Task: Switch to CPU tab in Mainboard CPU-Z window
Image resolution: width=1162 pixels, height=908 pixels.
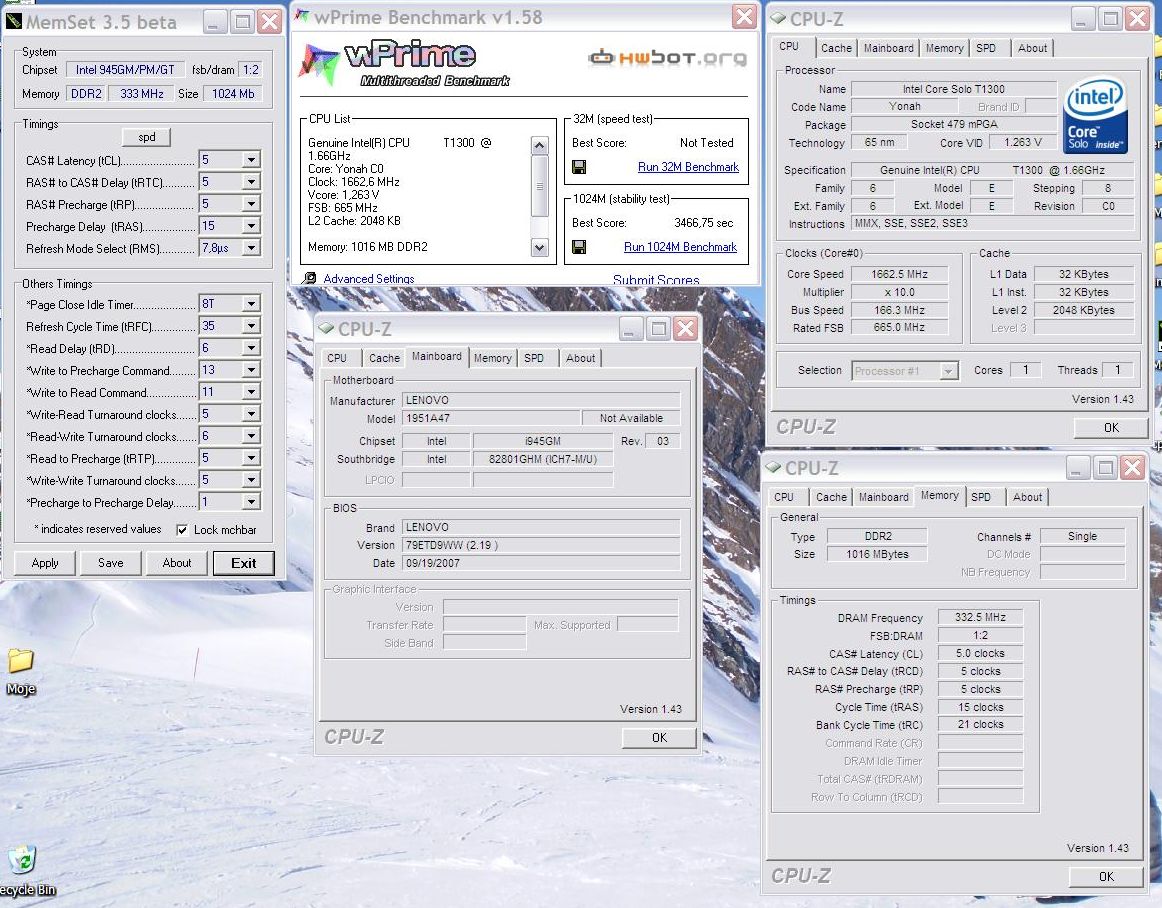Action: click(x=337, y=358)
